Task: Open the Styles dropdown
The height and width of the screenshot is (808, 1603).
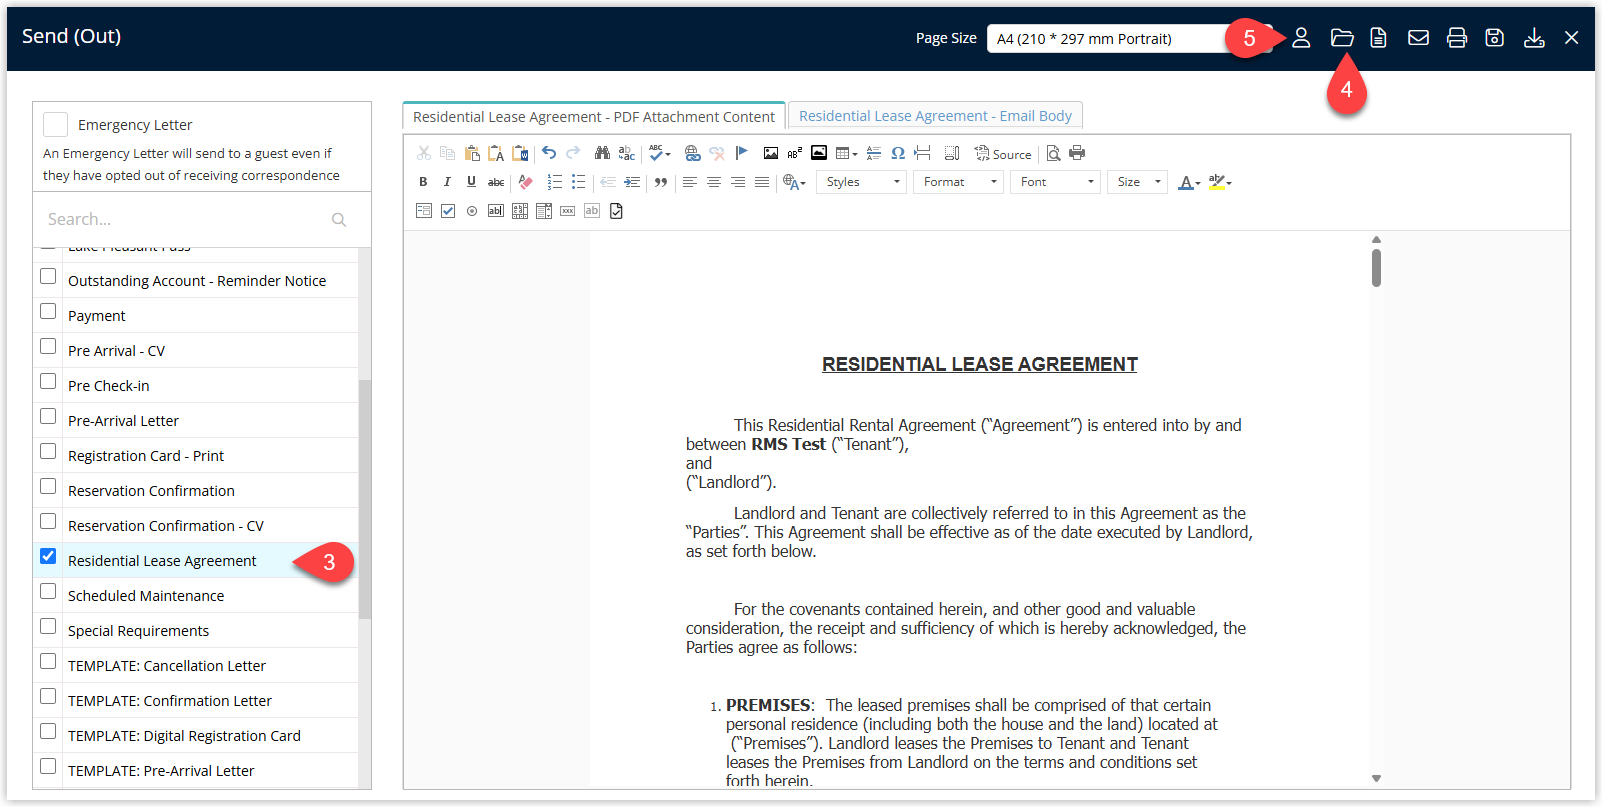Action: tap(862, 182)
